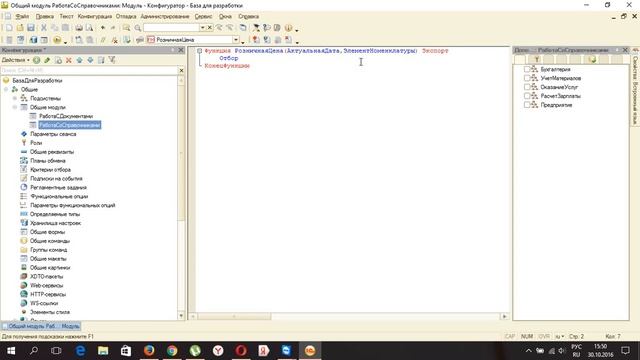Click the green checkmark icon in right panel toolbar
The height and width of the screenshot is (360, 640).
pyautogui.click(x=592, y=60)
